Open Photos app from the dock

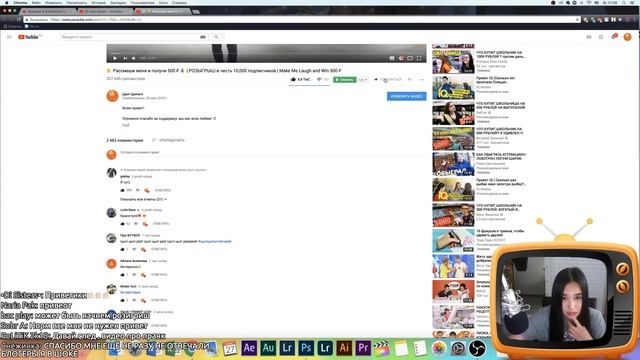tap(439, 349)
